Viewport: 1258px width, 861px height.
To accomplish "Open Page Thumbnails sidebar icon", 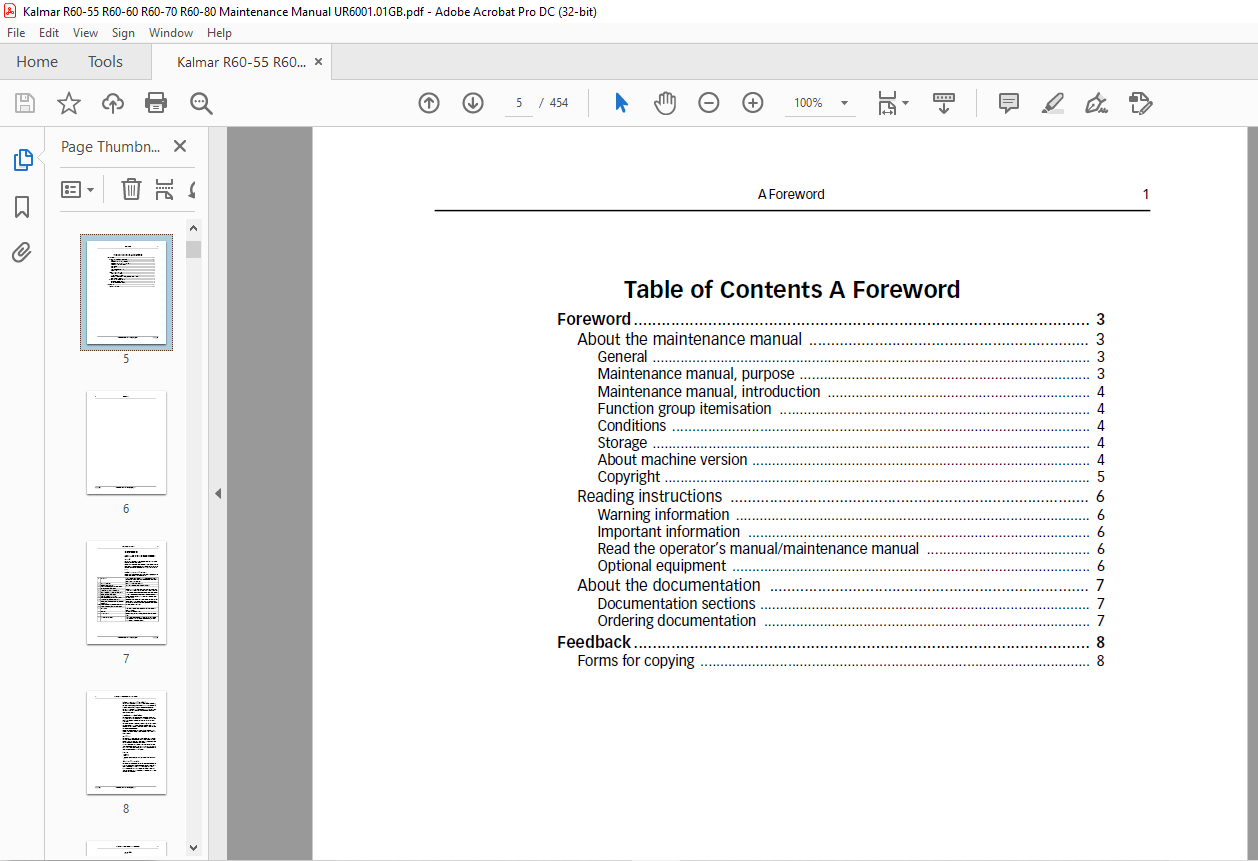I will 22,160.
